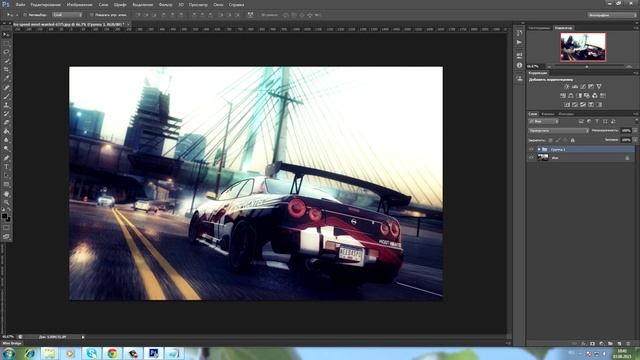Select the Hand tool
This screenshot has width=640, height=360.
(x=6, y=194)
